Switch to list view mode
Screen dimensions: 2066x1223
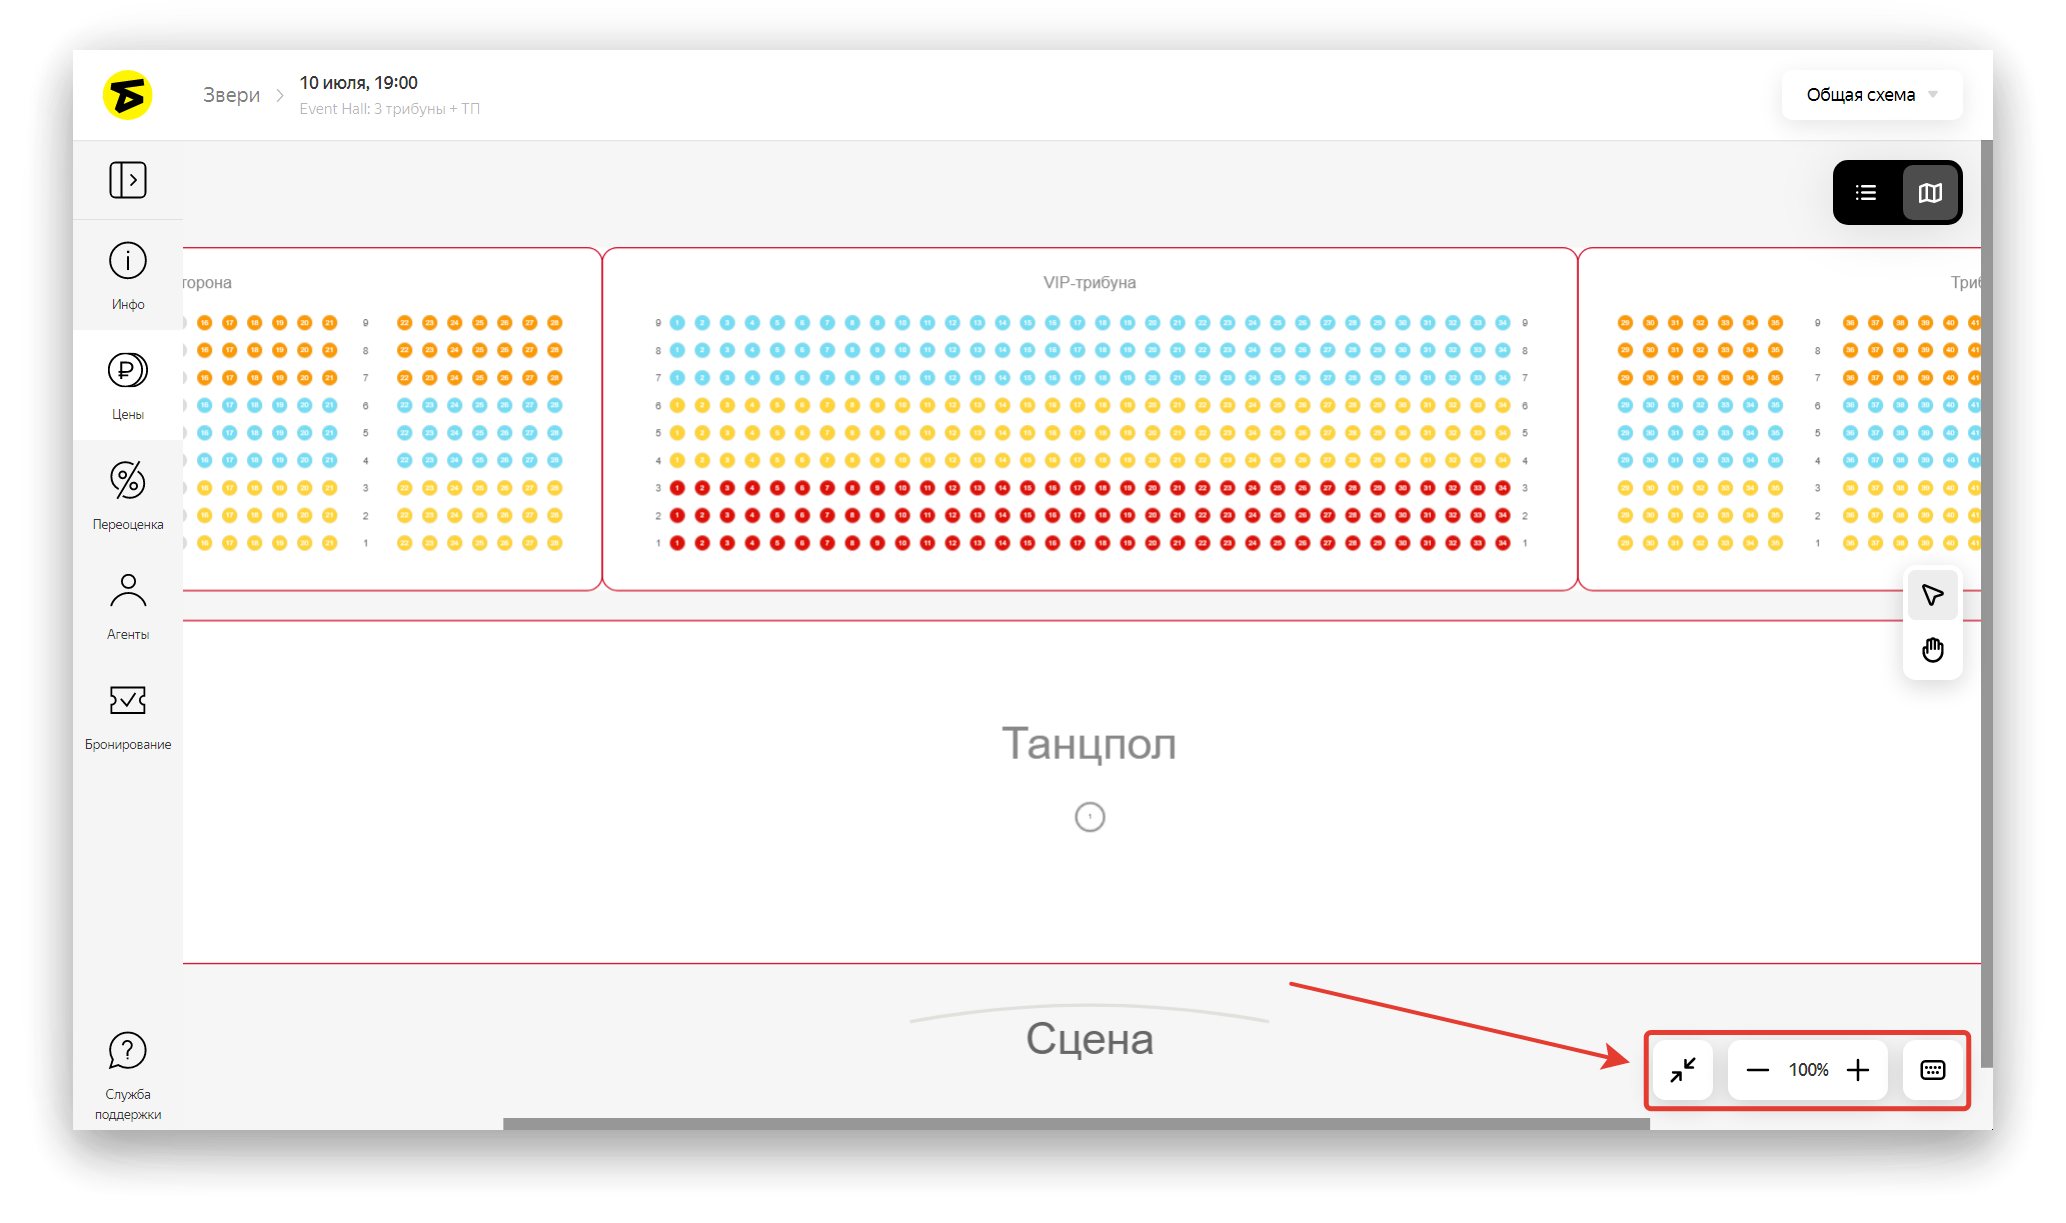coord(1866,193)
